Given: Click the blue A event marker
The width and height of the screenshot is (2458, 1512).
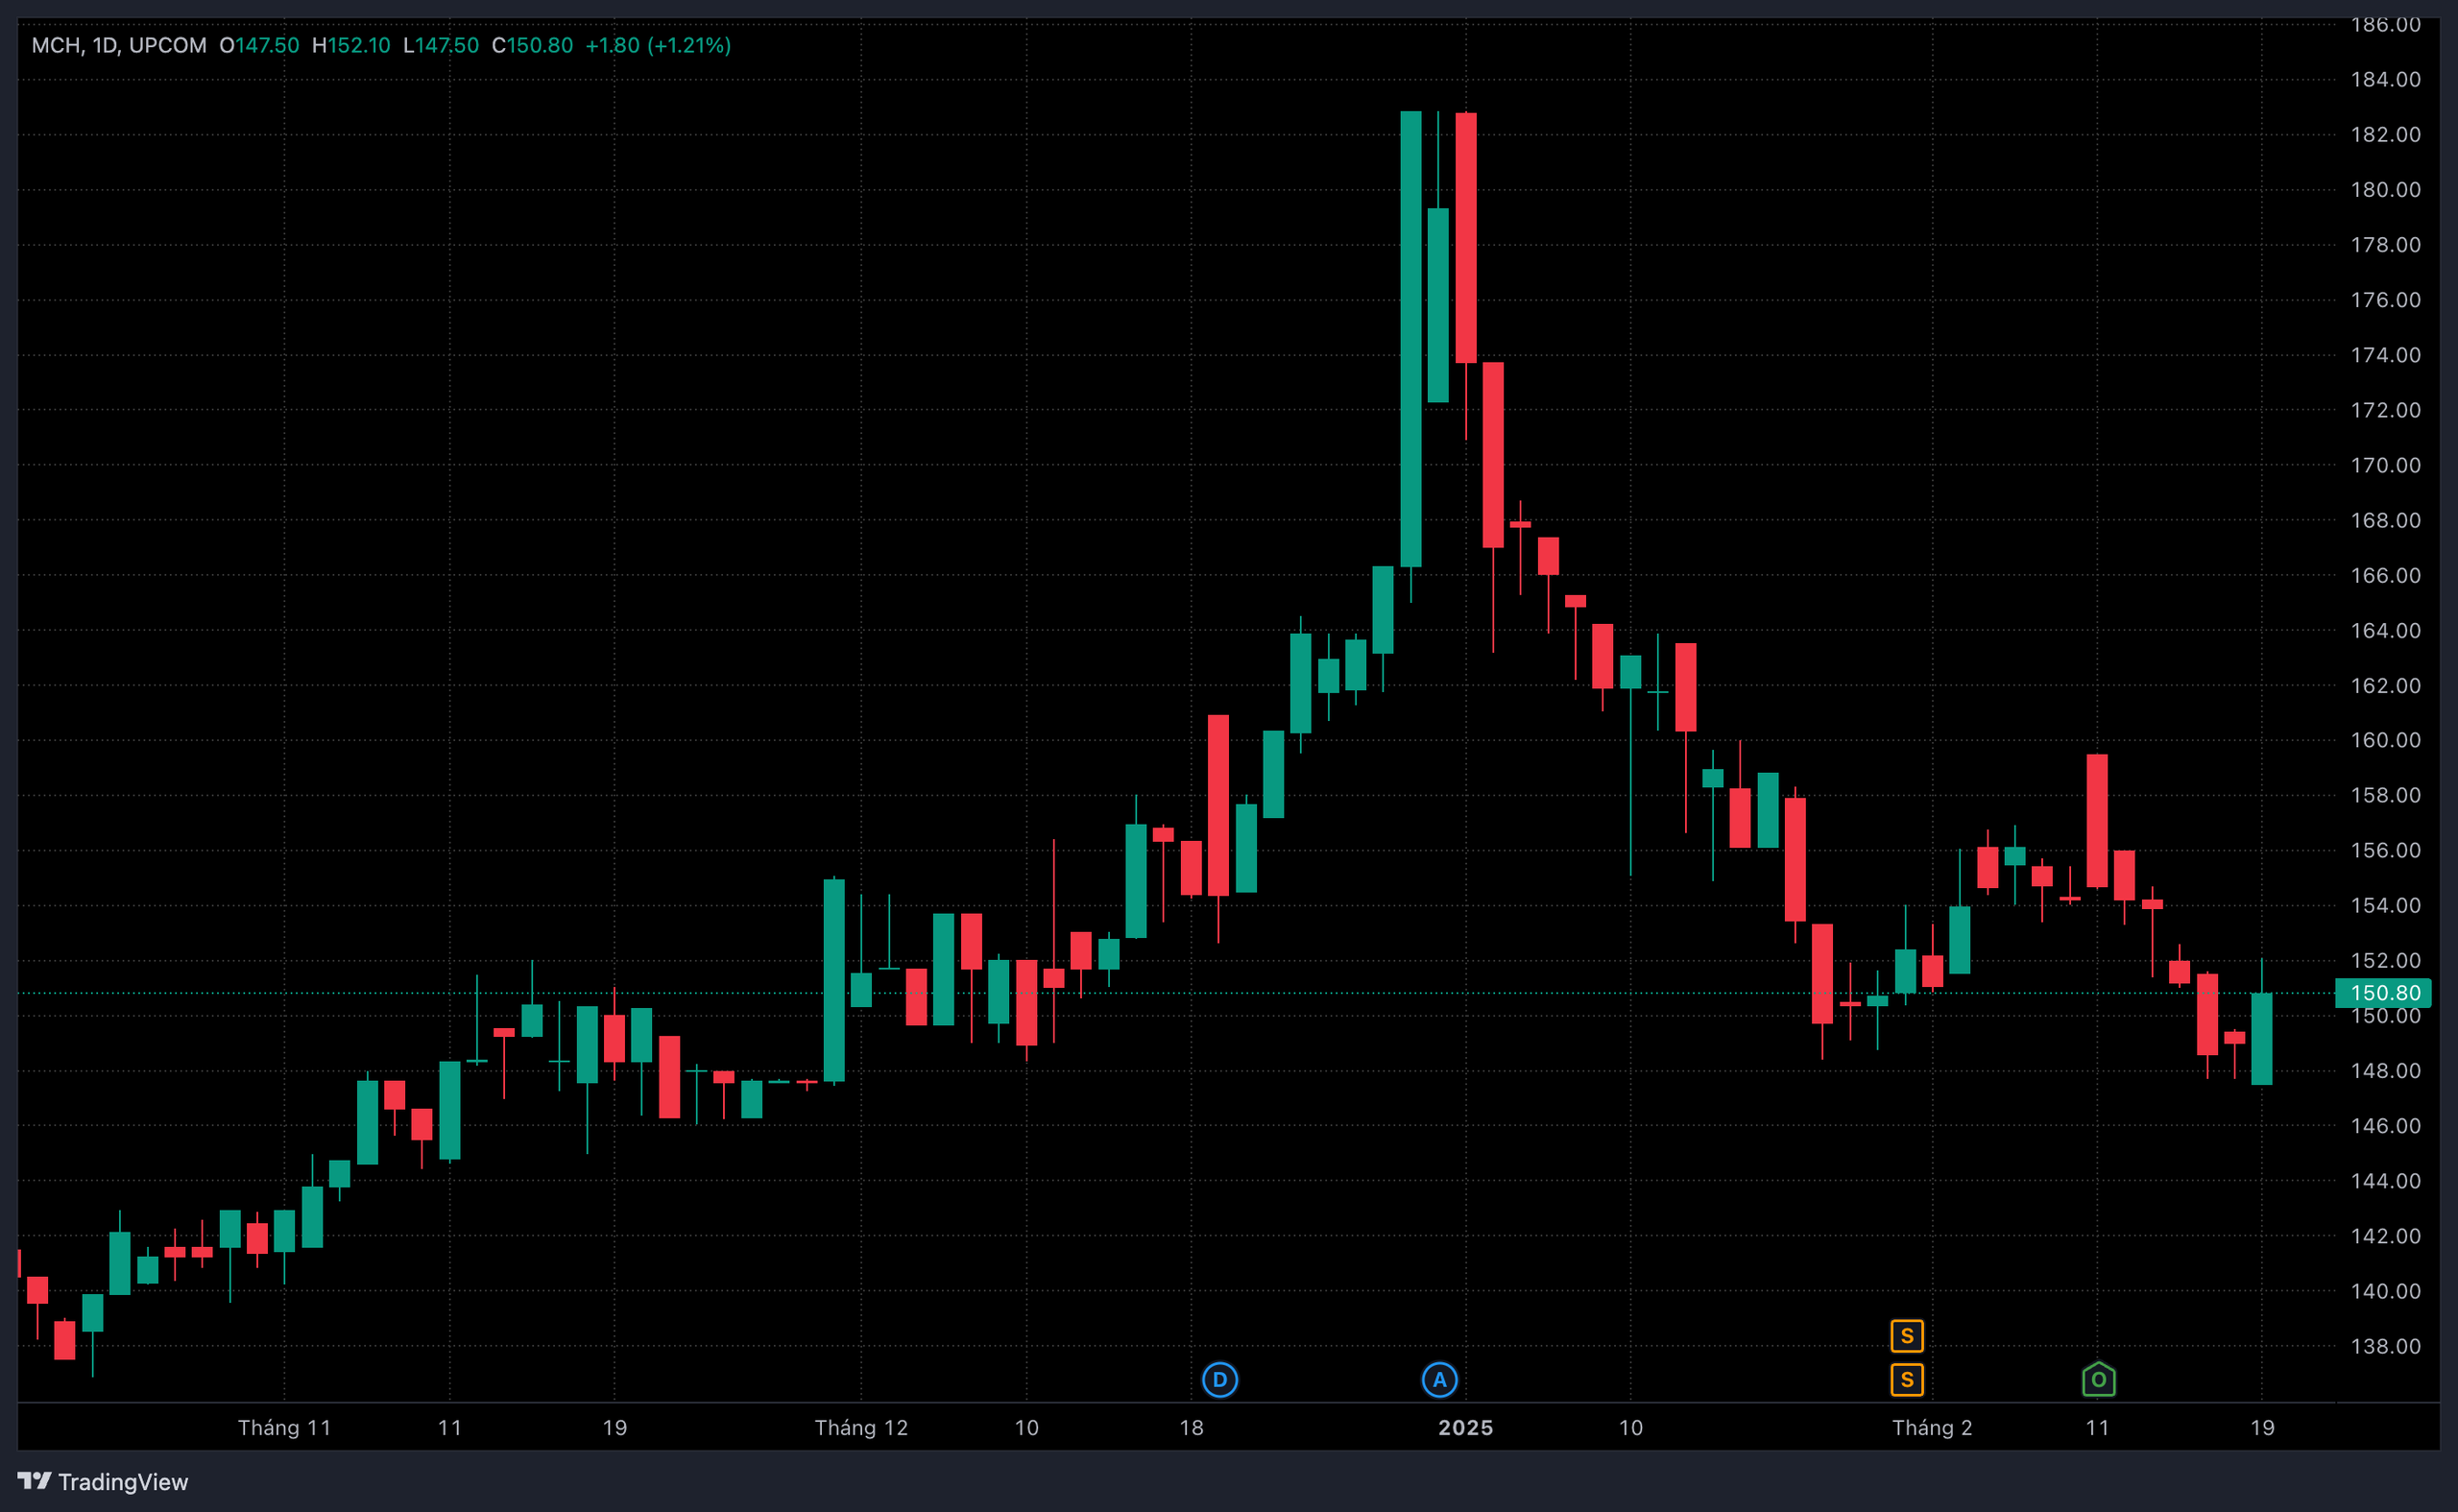Looking at the screenshot, I should pyautogui.click(x=1439, y=1380).
